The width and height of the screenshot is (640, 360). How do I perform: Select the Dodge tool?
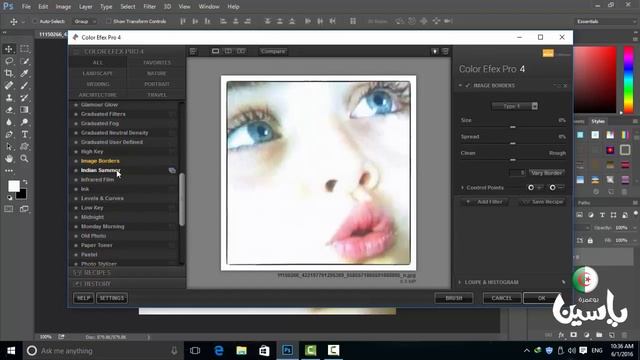(x=24, y=122)
